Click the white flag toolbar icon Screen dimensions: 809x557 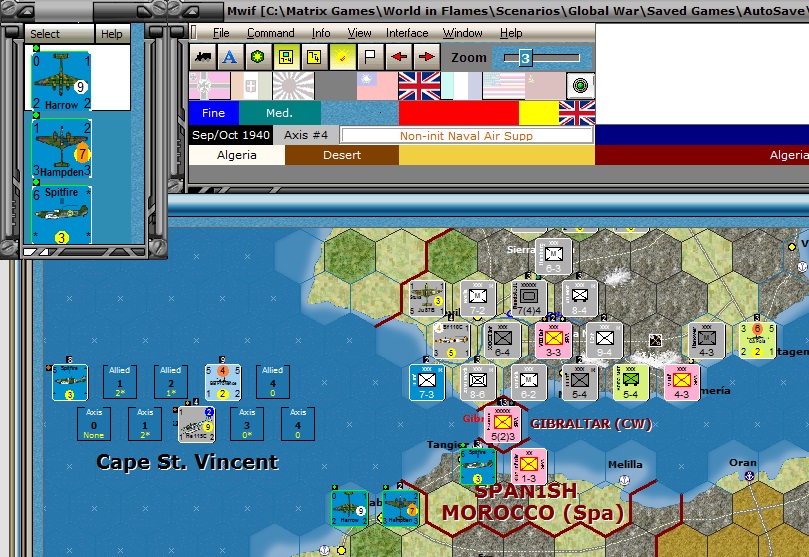370,57
